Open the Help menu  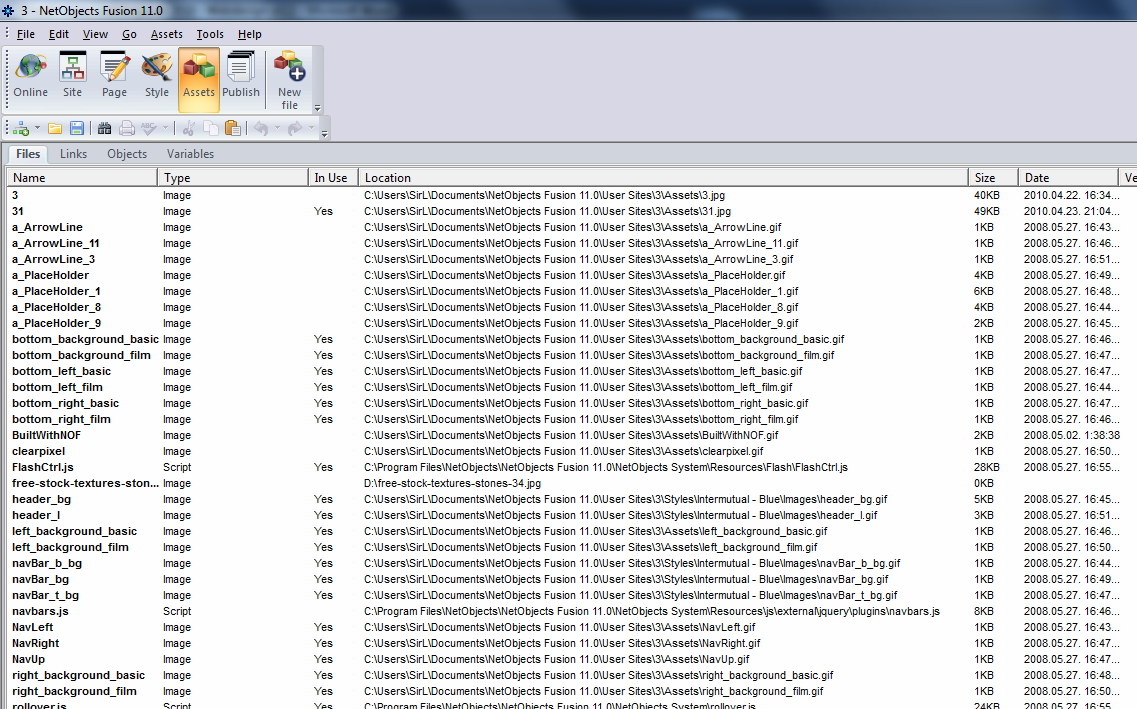point(249,34)
